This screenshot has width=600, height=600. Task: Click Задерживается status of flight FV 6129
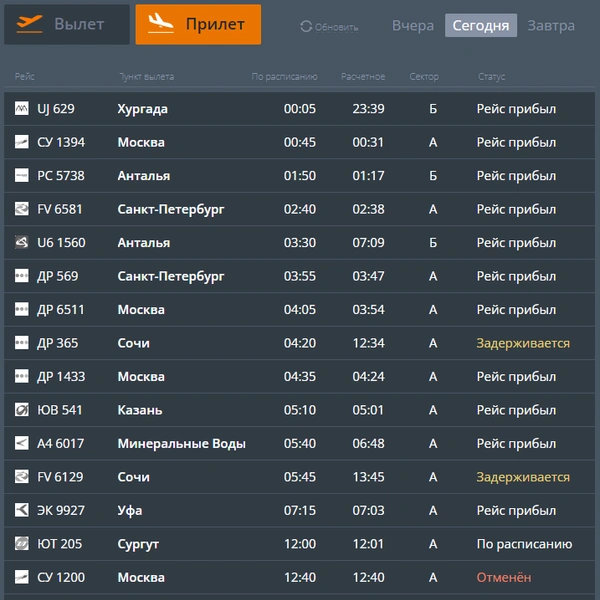(x=523, y=478)
